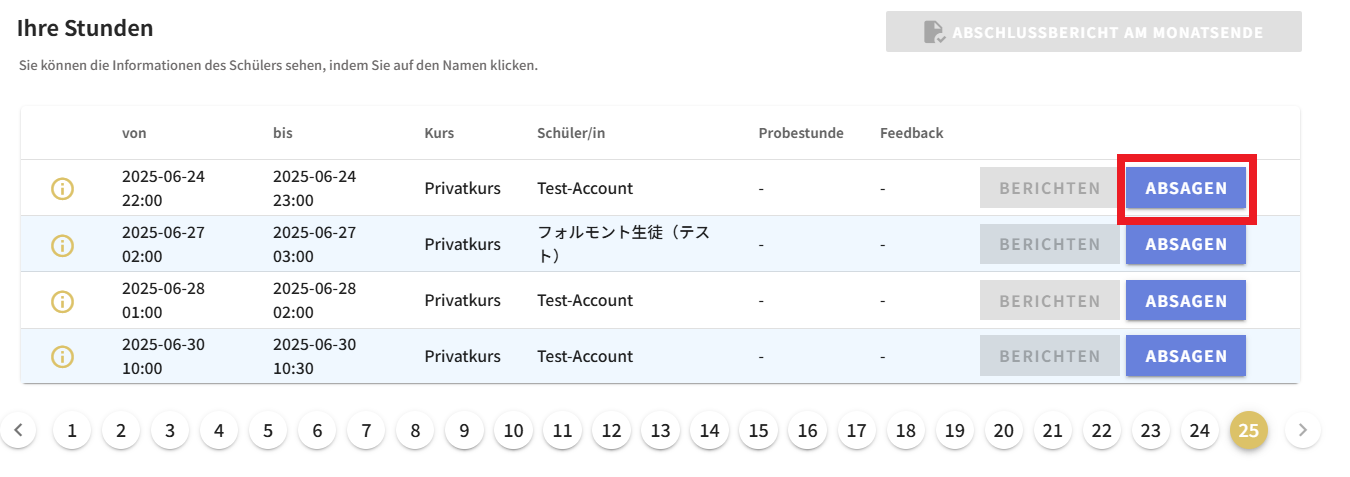Open student フォルモント生徒 name link

[623, 244]
